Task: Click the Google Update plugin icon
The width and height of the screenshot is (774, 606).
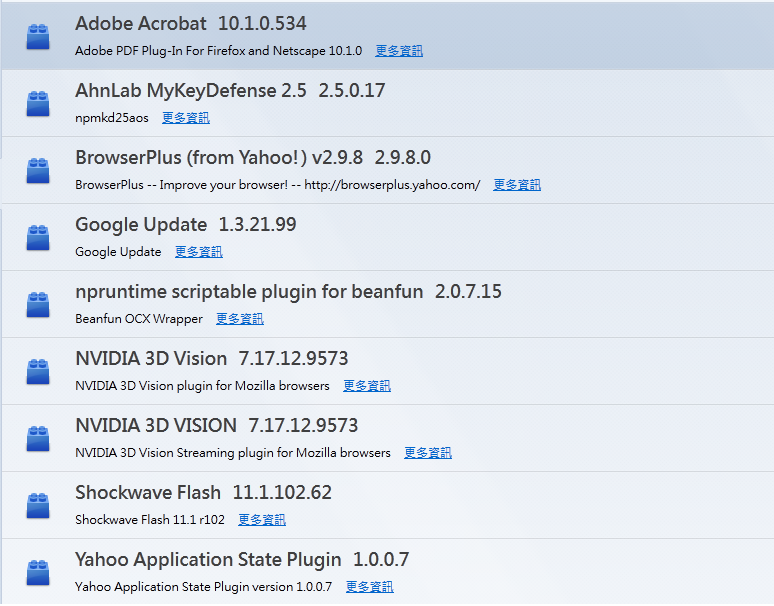Action: click(x=38, y=237)
